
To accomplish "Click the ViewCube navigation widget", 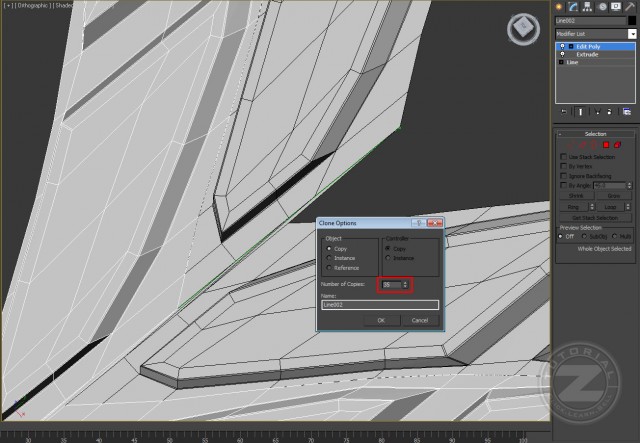I will pos(522,29).
